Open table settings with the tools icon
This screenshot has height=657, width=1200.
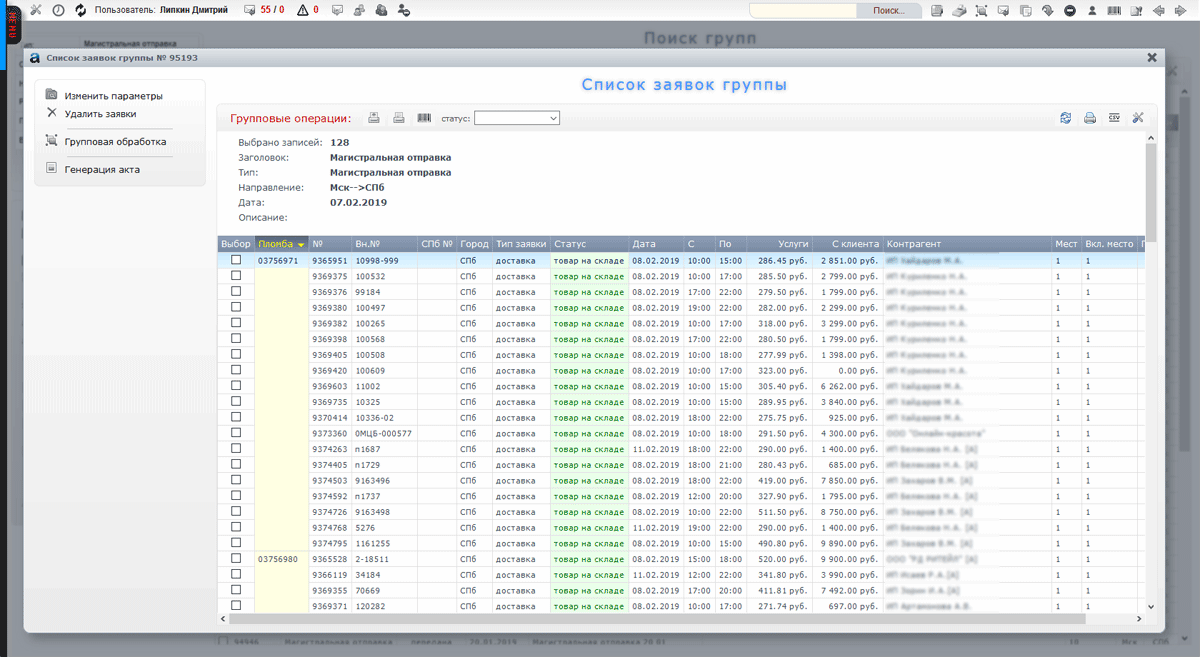1138,118
